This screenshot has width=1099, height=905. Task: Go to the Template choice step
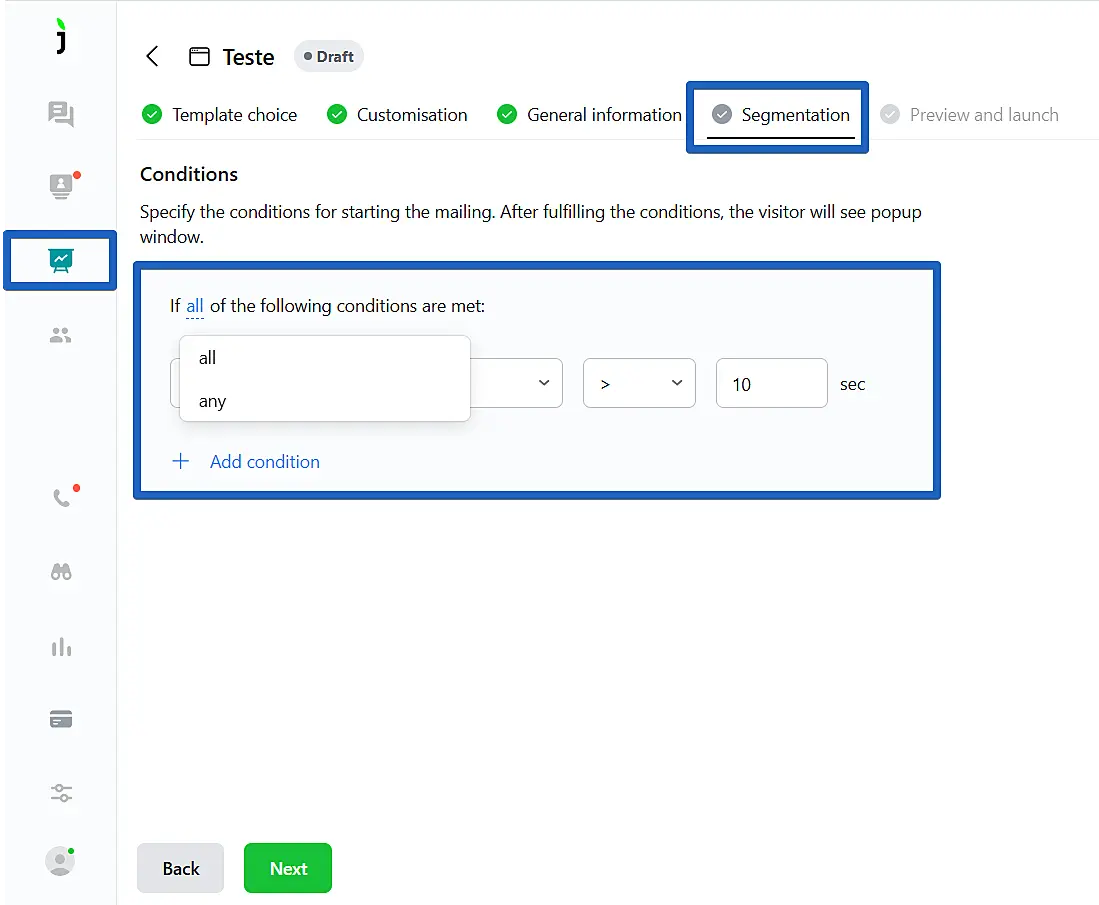pos(233,115)
